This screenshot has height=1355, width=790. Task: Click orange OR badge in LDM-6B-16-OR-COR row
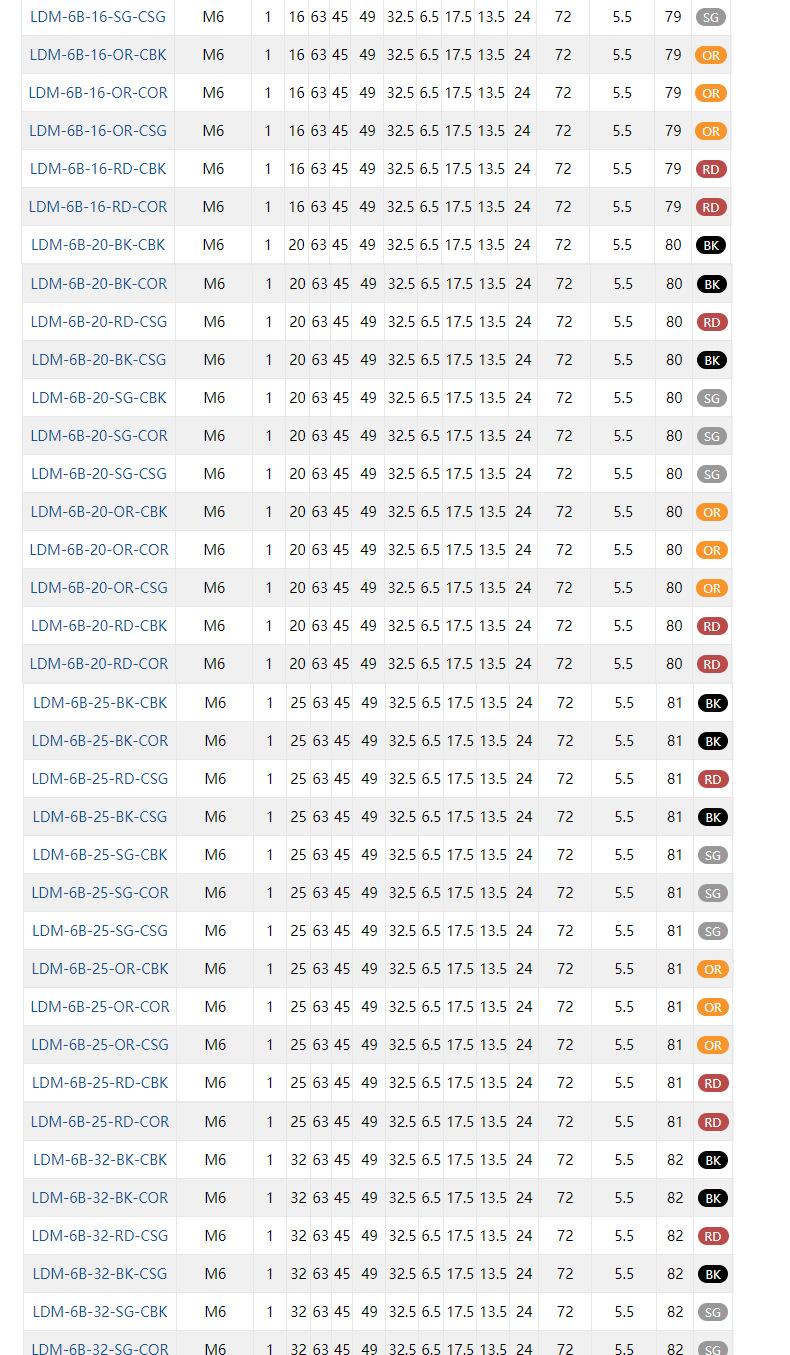711,93
